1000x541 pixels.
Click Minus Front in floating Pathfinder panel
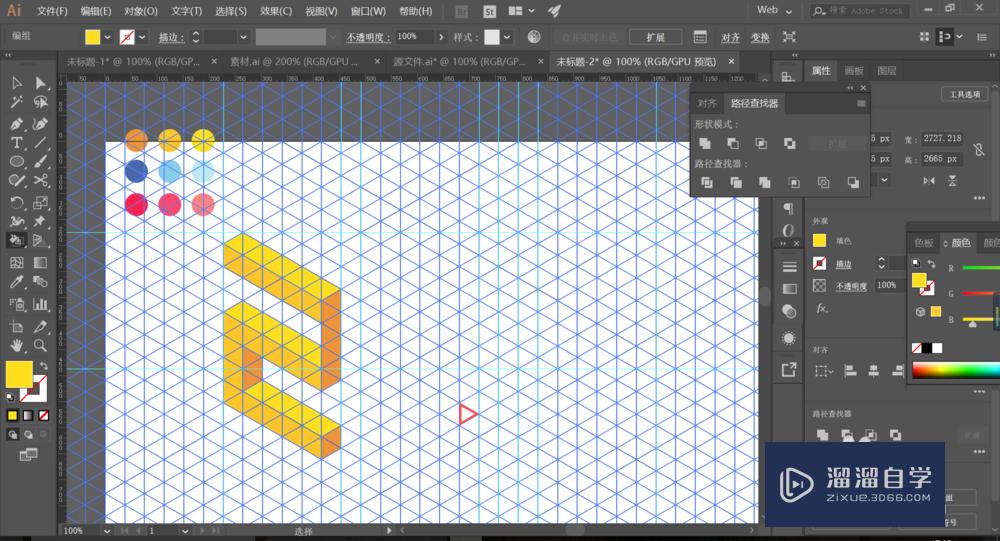pos(733,143)
